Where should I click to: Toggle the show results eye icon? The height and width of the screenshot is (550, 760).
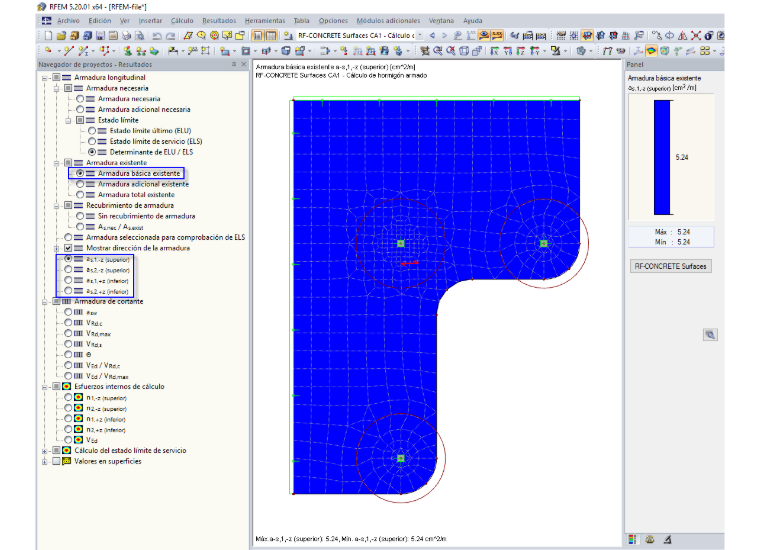pyautogui.click(x=484, y=35)
